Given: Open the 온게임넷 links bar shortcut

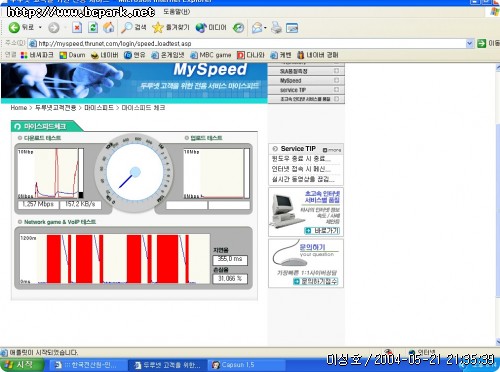Looking at the screenshot, I should click(x=167, y=55).
